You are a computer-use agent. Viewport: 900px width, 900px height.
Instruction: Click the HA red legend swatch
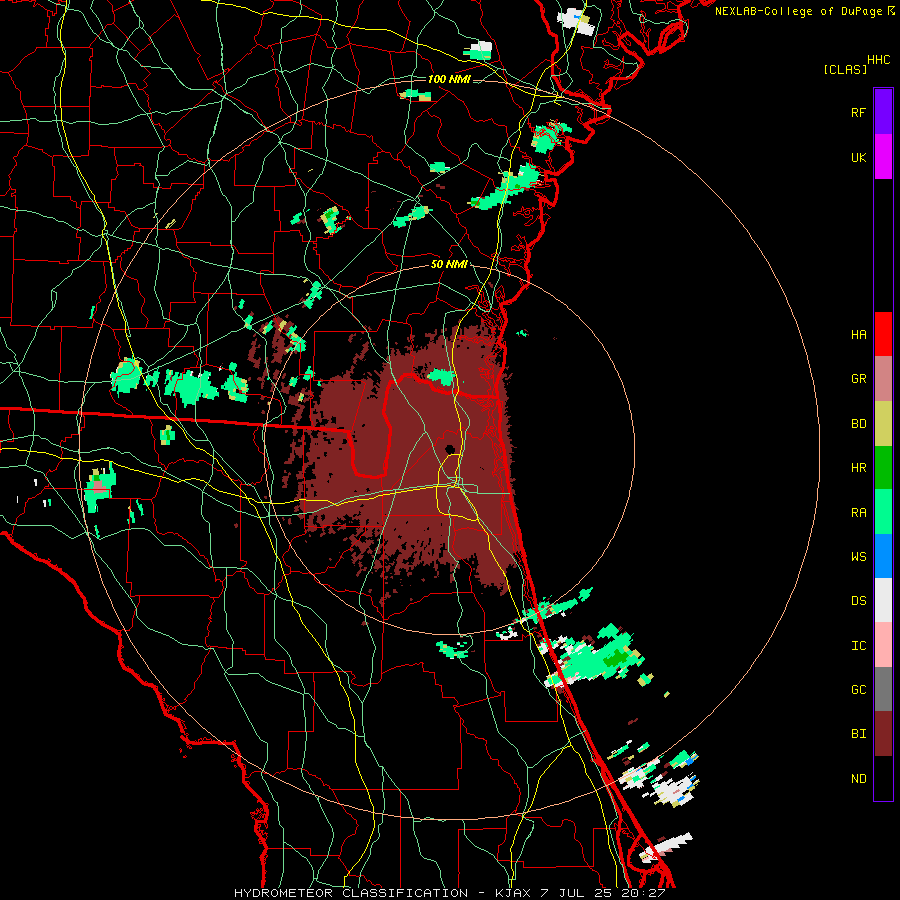tap(883, 334)
